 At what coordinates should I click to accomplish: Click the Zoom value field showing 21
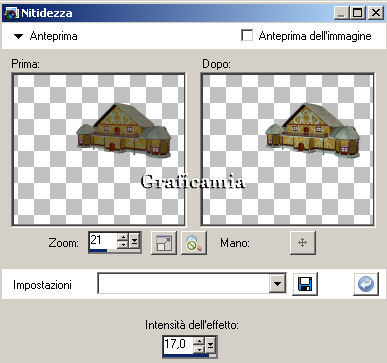(x=103, y=240)
